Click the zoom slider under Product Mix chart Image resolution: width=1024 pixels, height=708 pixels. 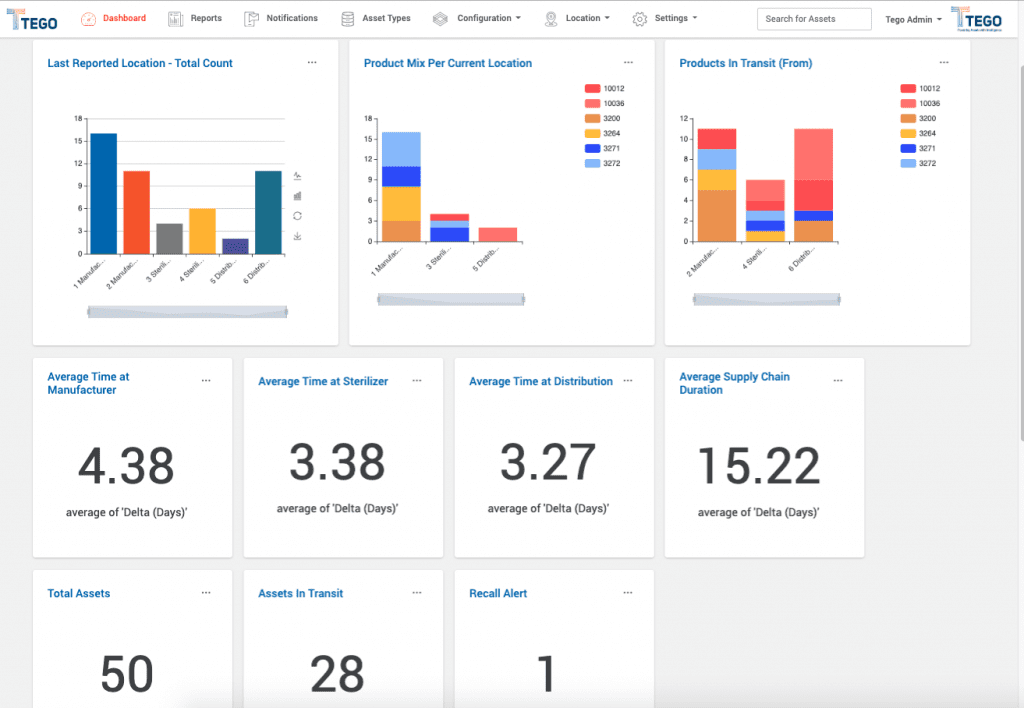[451, 299]
